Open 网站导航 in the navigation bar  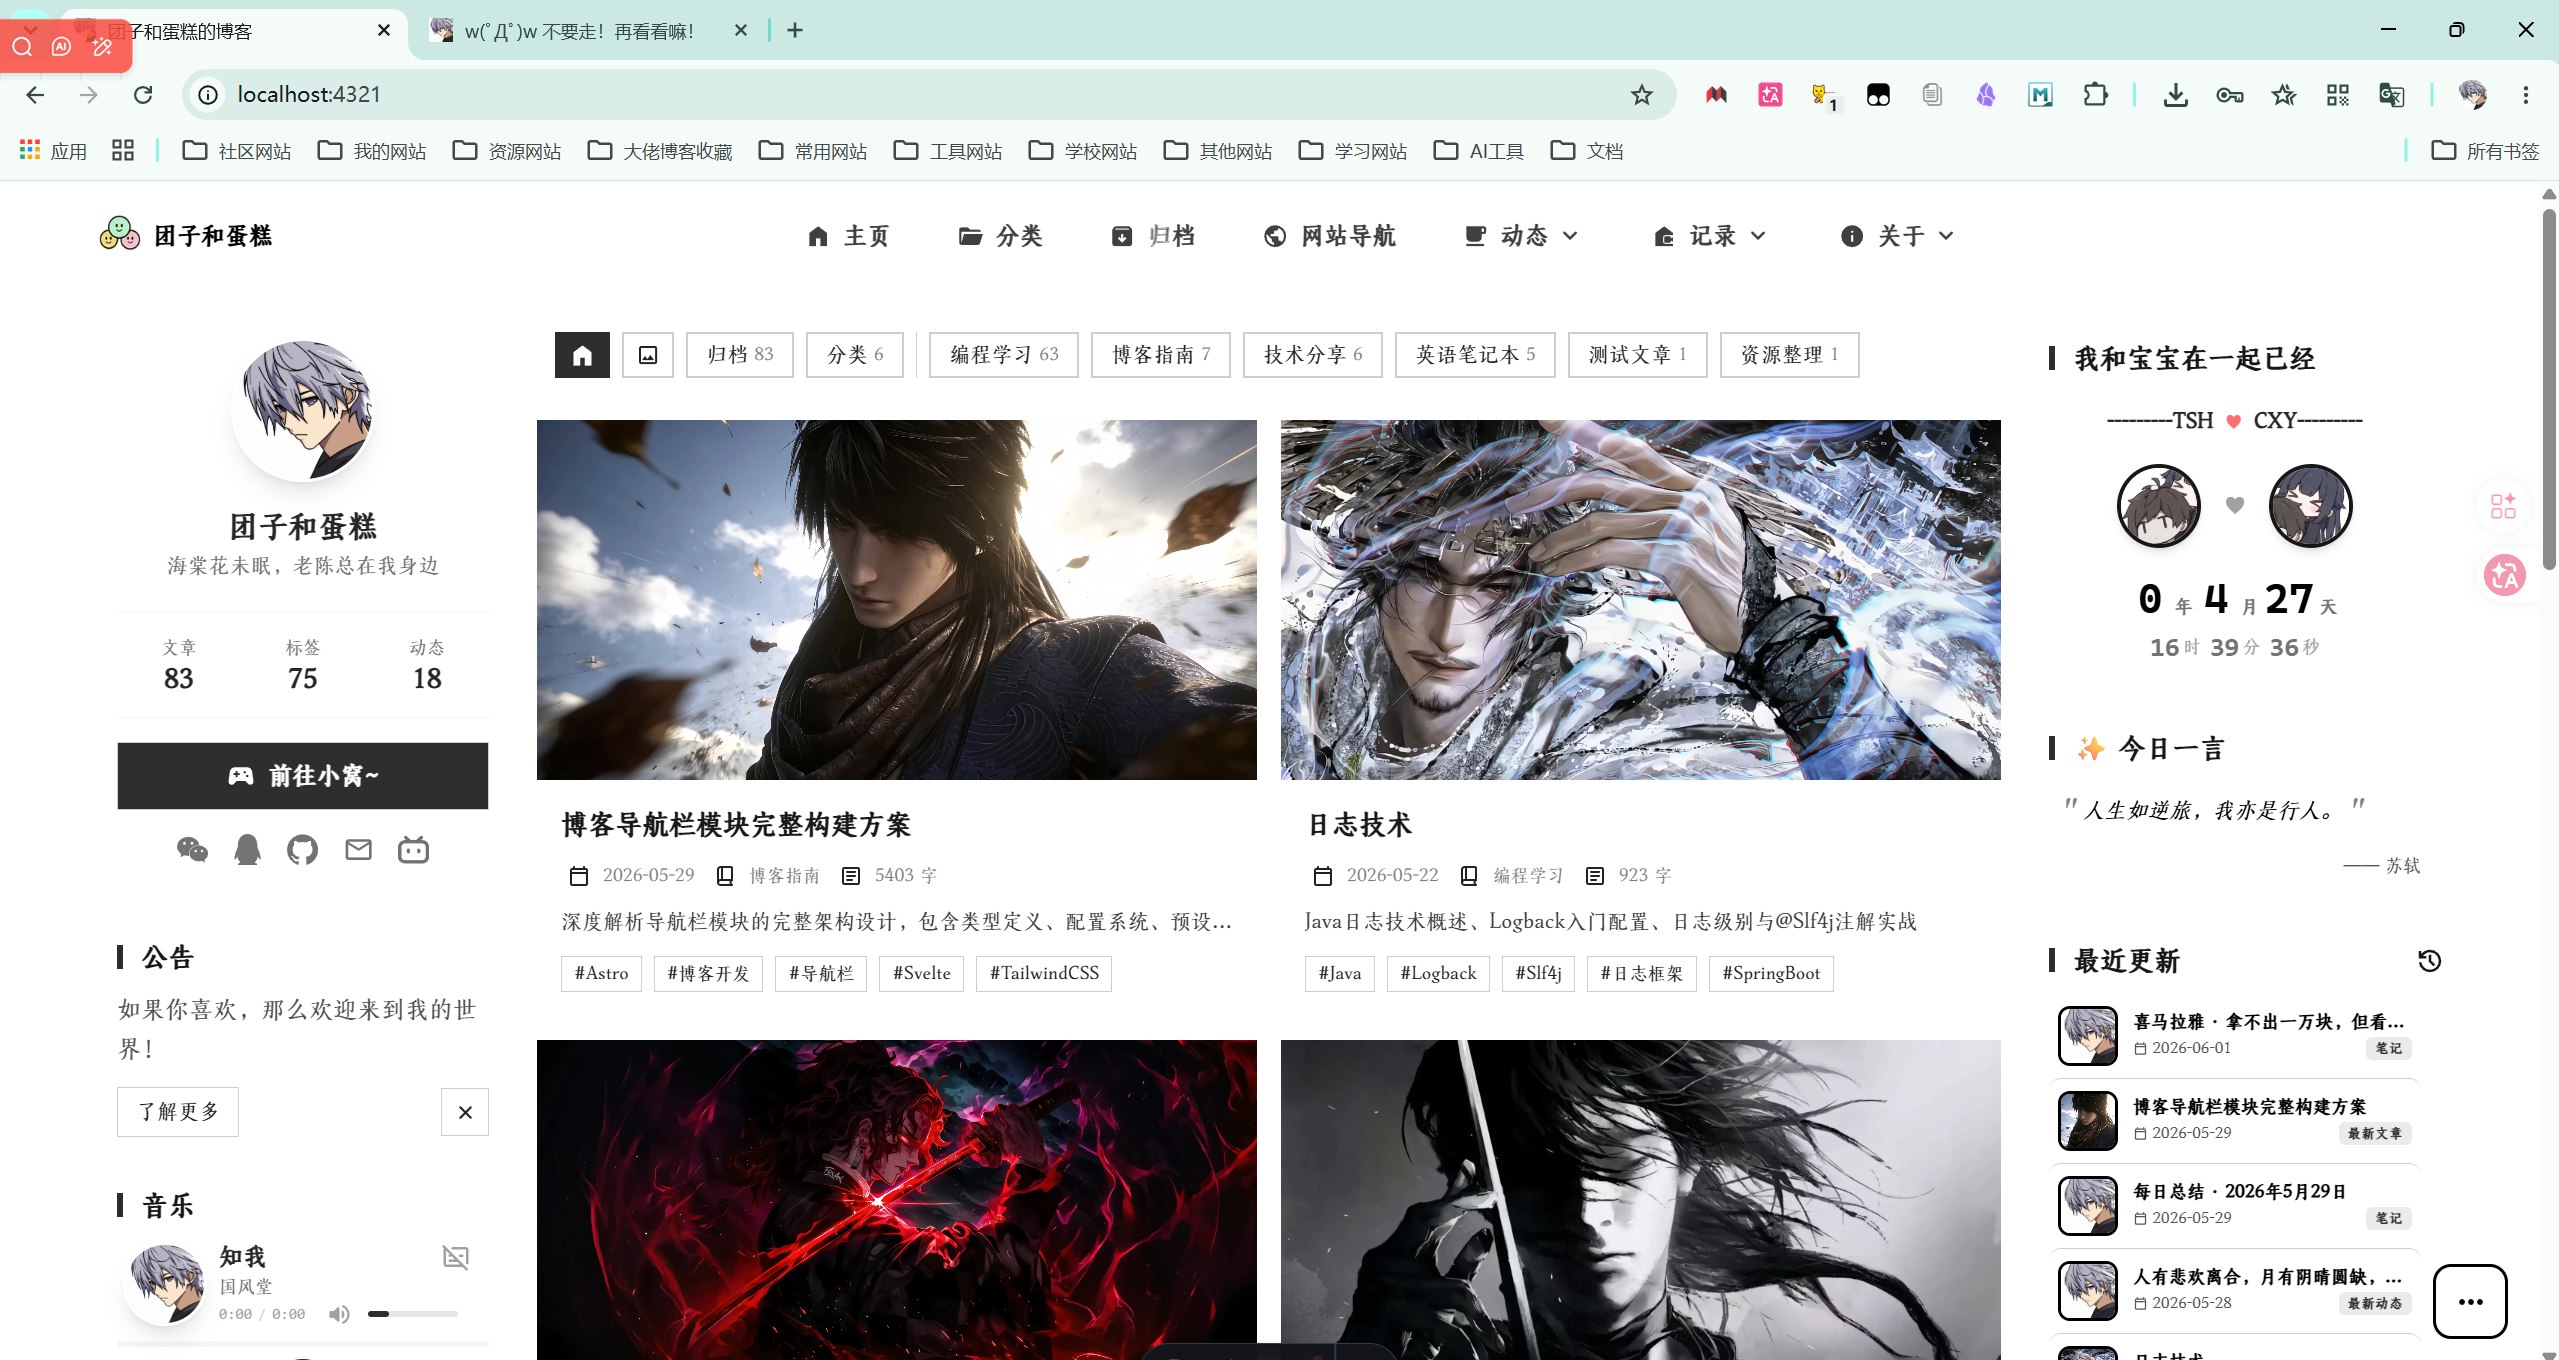pos(1329,235)
